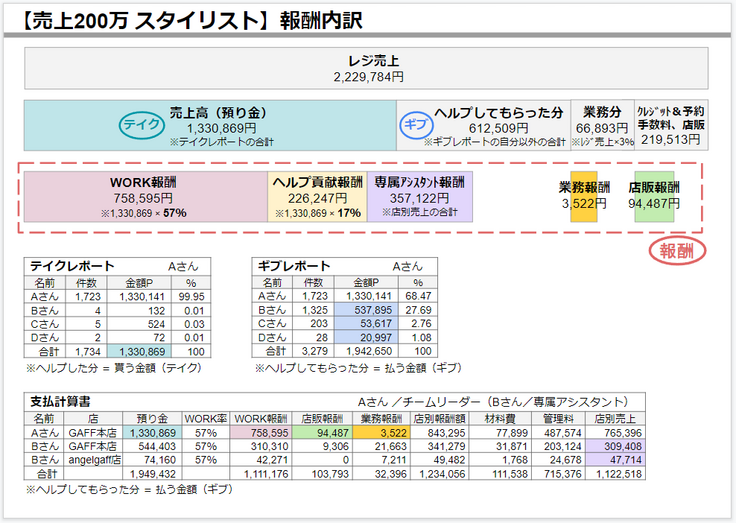Click the purple 専属アシスタント報酬 box
This screenshot has height=523, width=736.
[x=419, y=197]
